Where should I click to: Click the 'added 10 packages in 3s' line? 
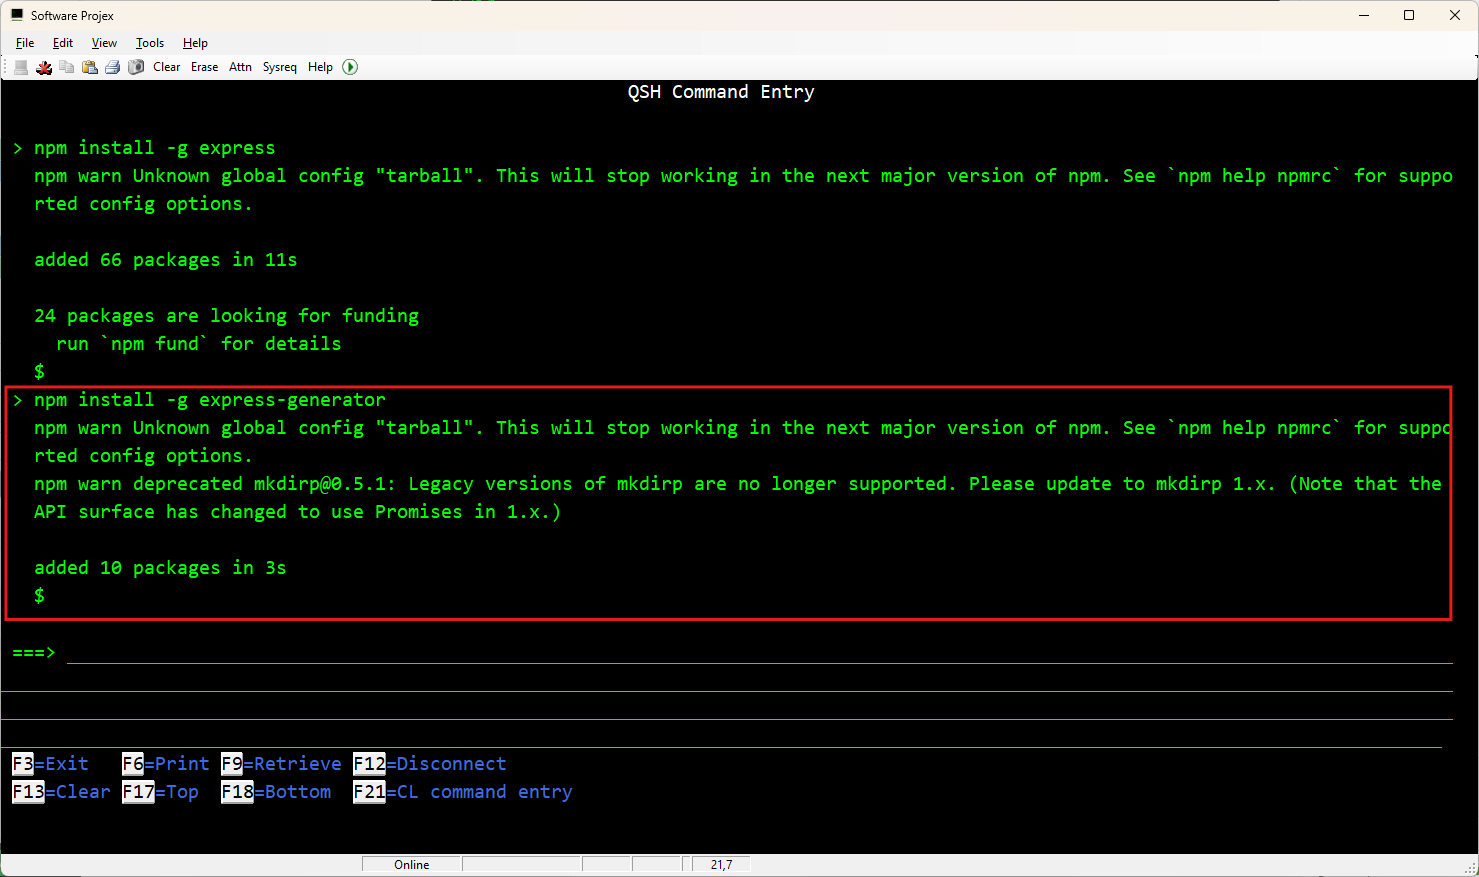[160, 568]
